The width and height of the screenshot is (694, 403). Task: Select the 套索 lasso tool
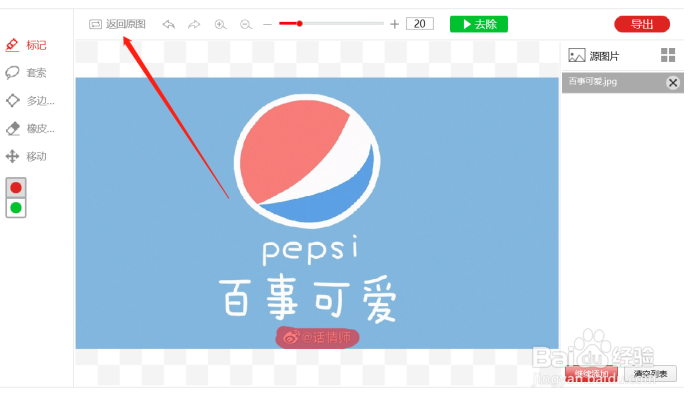[x=26, y=73]
